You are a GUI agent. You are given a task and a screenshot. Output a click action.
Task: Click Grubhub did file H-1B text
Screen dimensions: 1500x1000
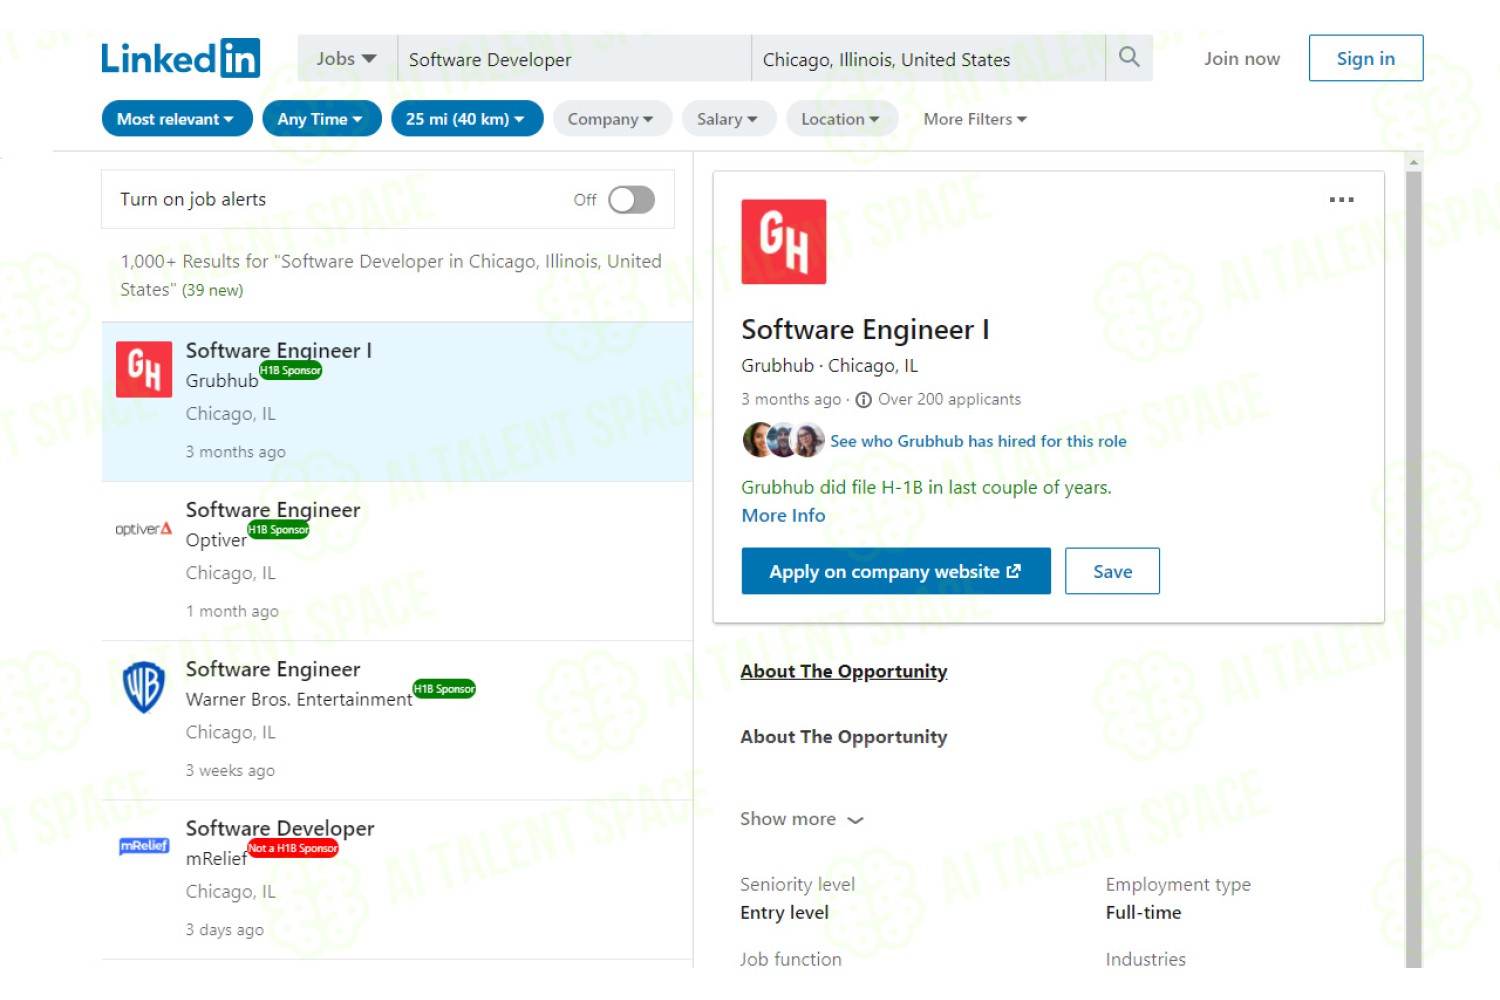coord(926,487)
